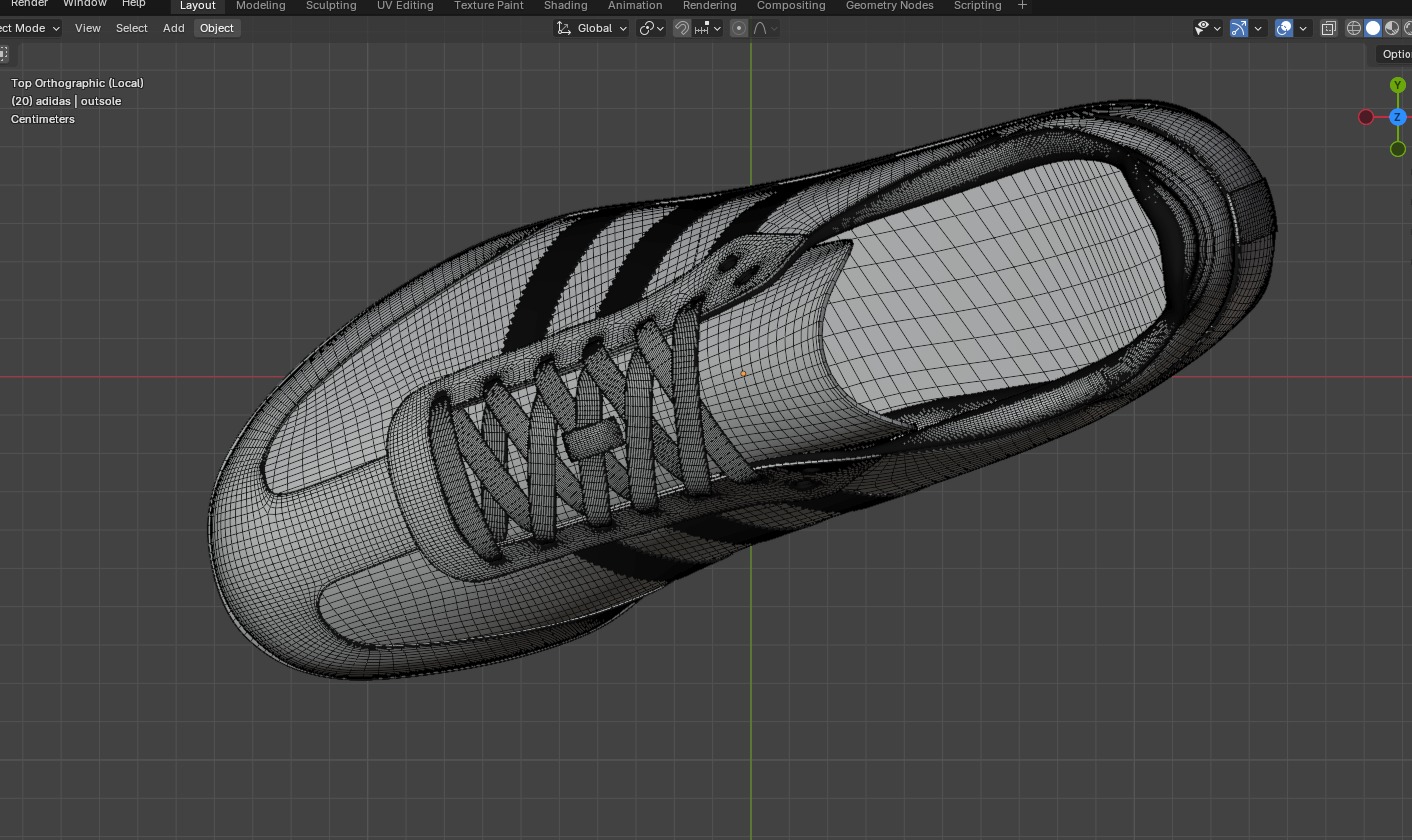1412x840 pixels.
Task: Click the 'Top Orthographic (Local)' view label
Action: tap(77, 83)
